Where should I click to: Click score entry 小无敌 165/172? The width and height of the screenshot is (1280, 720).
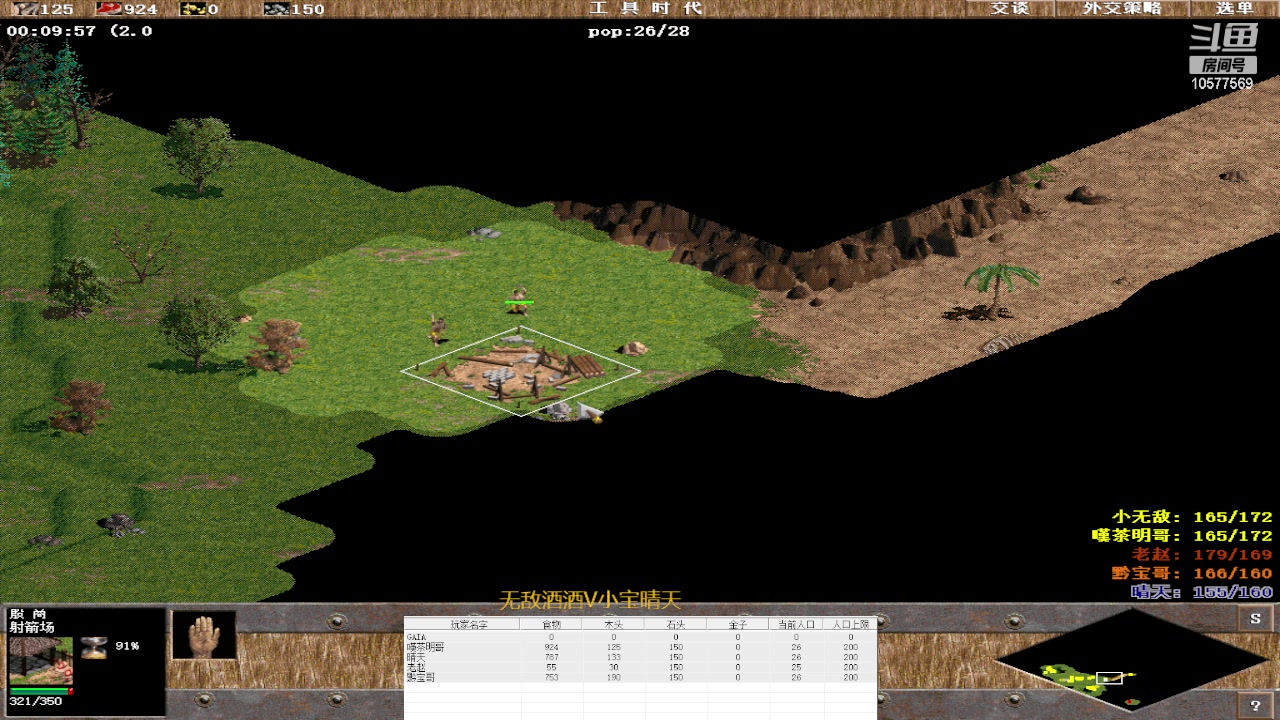[x=1192, y=517]
